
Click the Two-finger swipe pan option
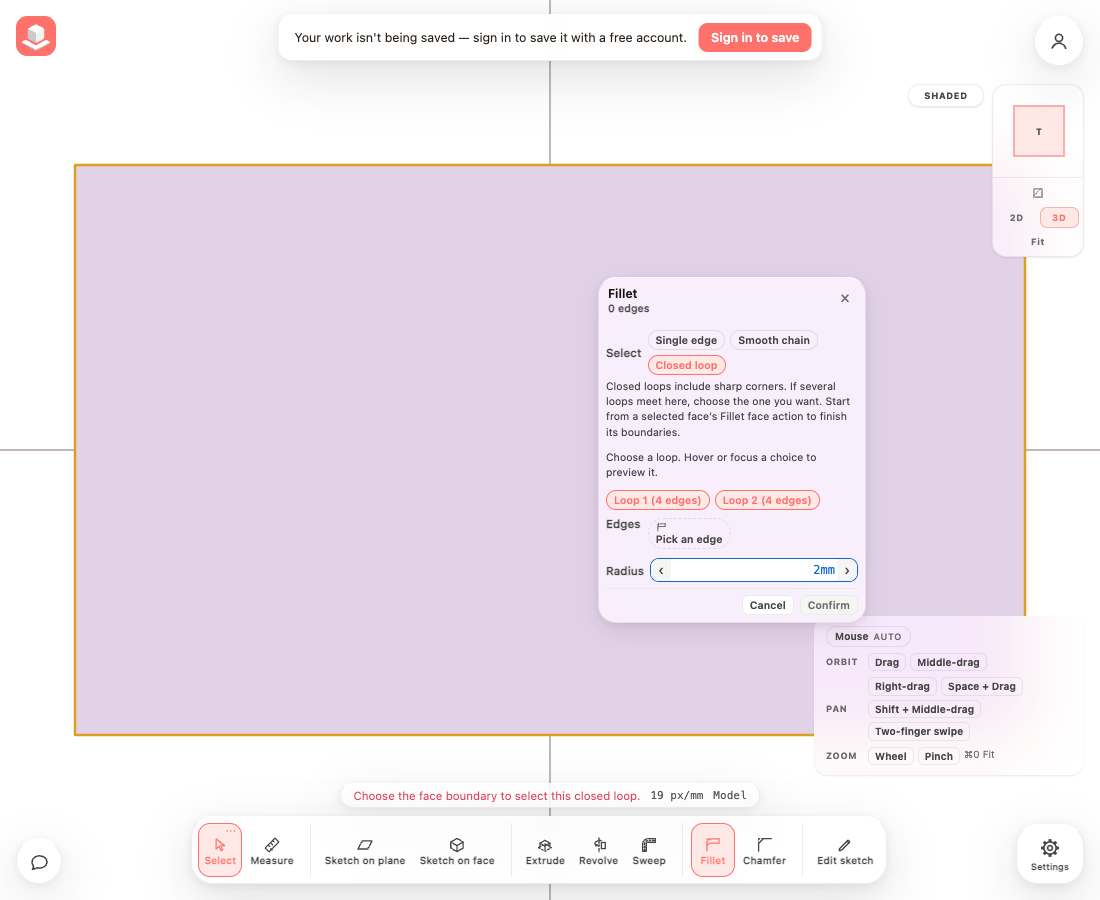[919, 732]
